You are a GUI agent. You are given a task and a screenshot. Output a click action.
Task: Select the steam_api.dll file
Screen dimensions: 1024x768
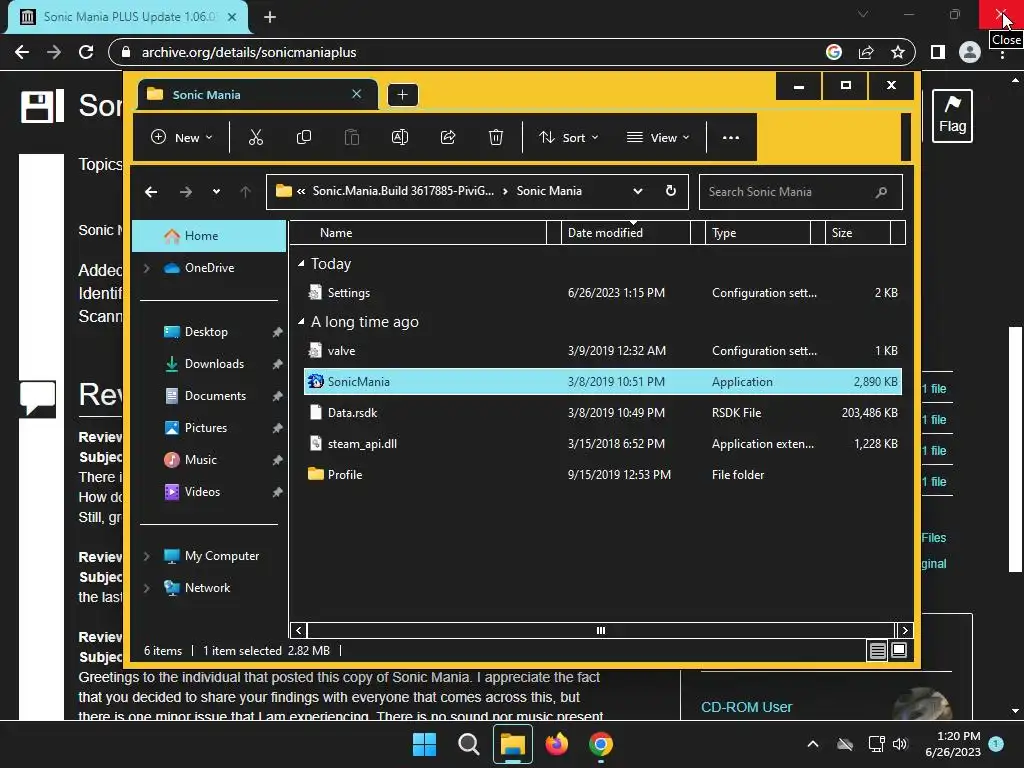(603, 443)
